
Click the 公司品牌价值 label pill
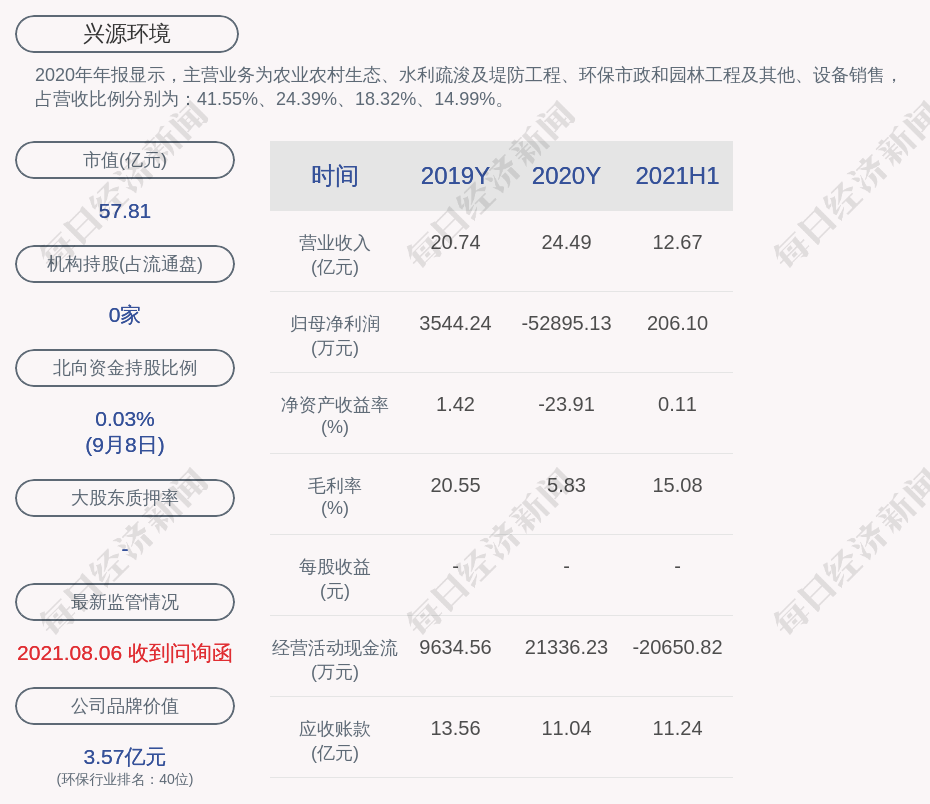pos(125,706)
